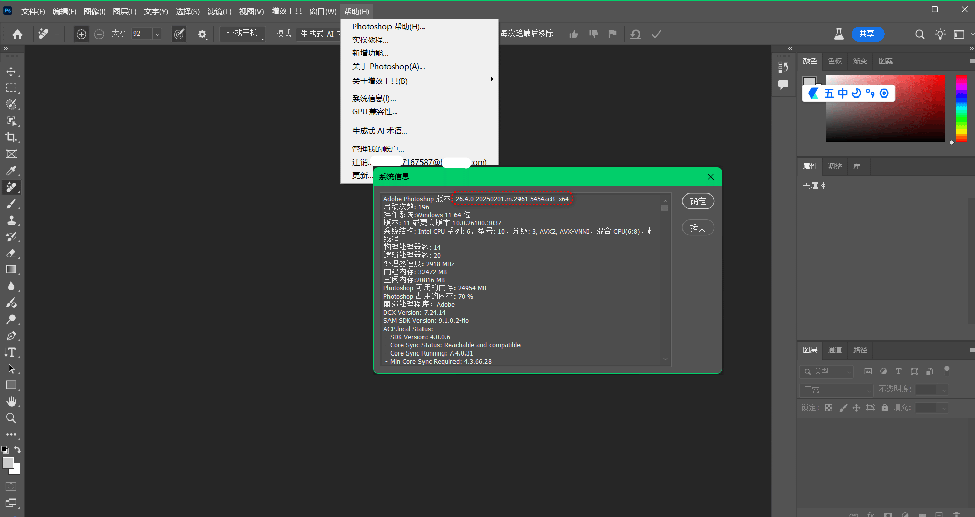Select the Rectangle shape tool
Image resolution: width=975 pixels, height=517 pixels.
coord(11,385)
